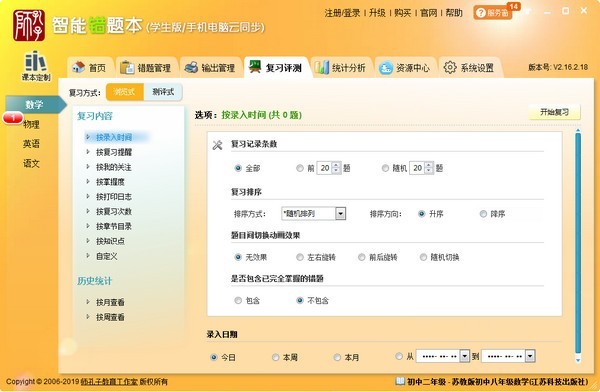Select 随机切换 animation option
The image size is (600, 392).
pos(423,257)
